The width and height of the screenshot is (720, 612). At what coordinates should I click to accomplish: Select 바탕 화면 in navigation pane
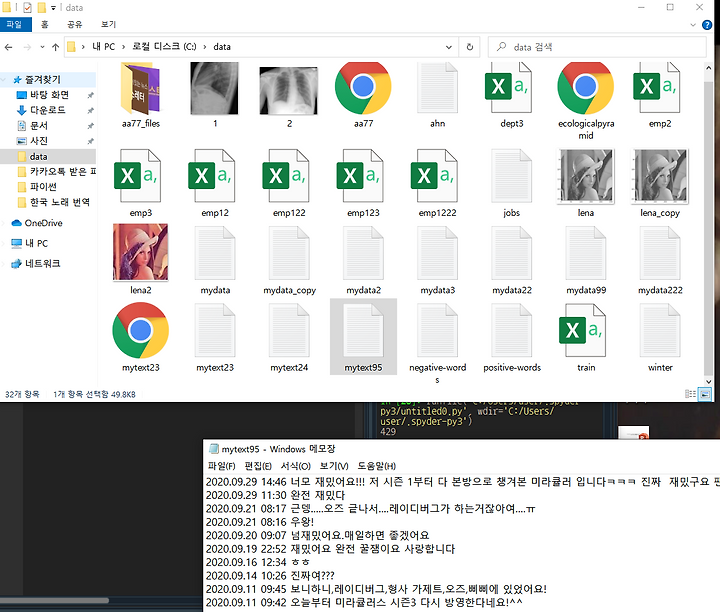pos(50,95)
